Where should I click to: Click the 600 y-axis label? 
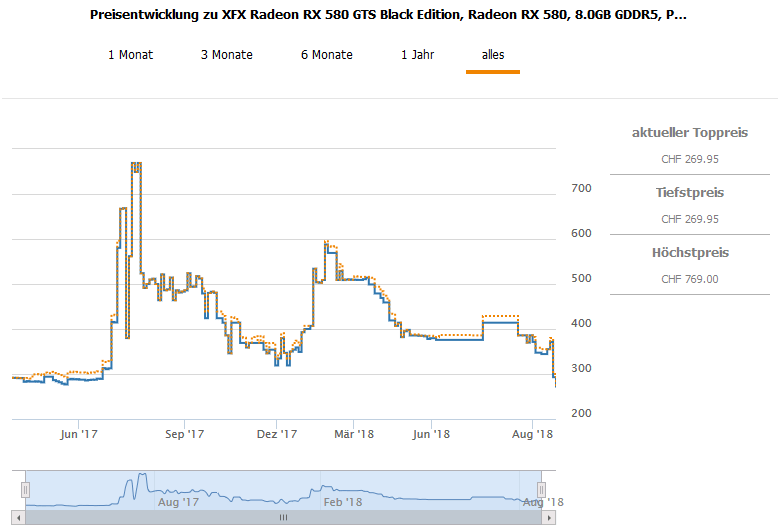point(581,233)
